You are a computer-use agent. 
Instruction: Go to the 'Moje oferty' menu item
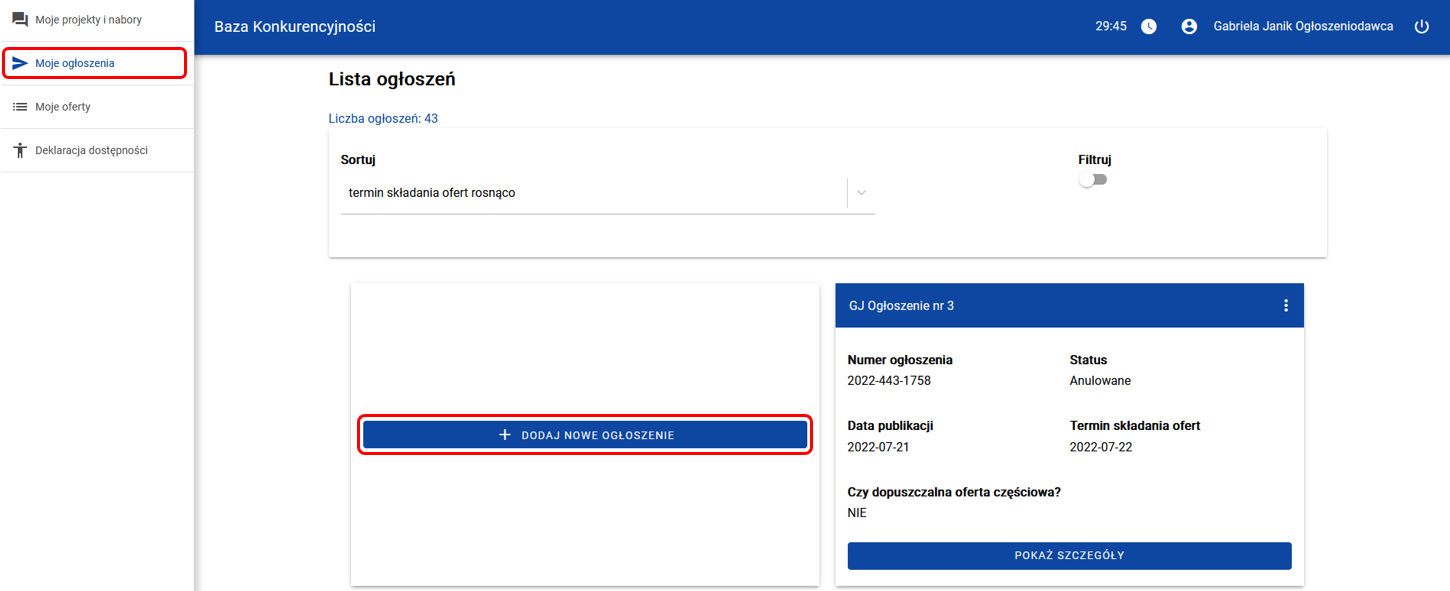tap(63, 107)
